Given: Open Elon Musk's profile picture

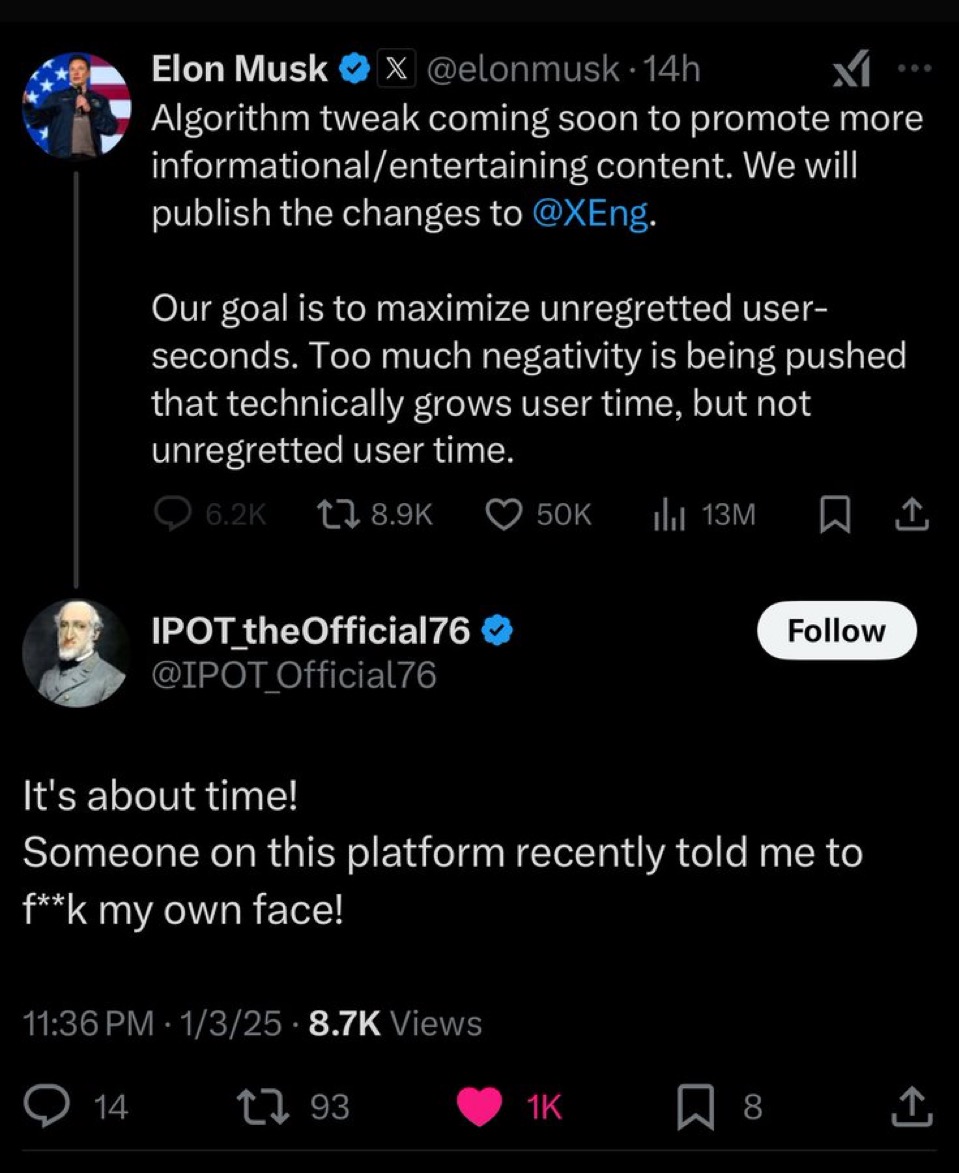Looking at the screenshot, I should click(77, 105).
